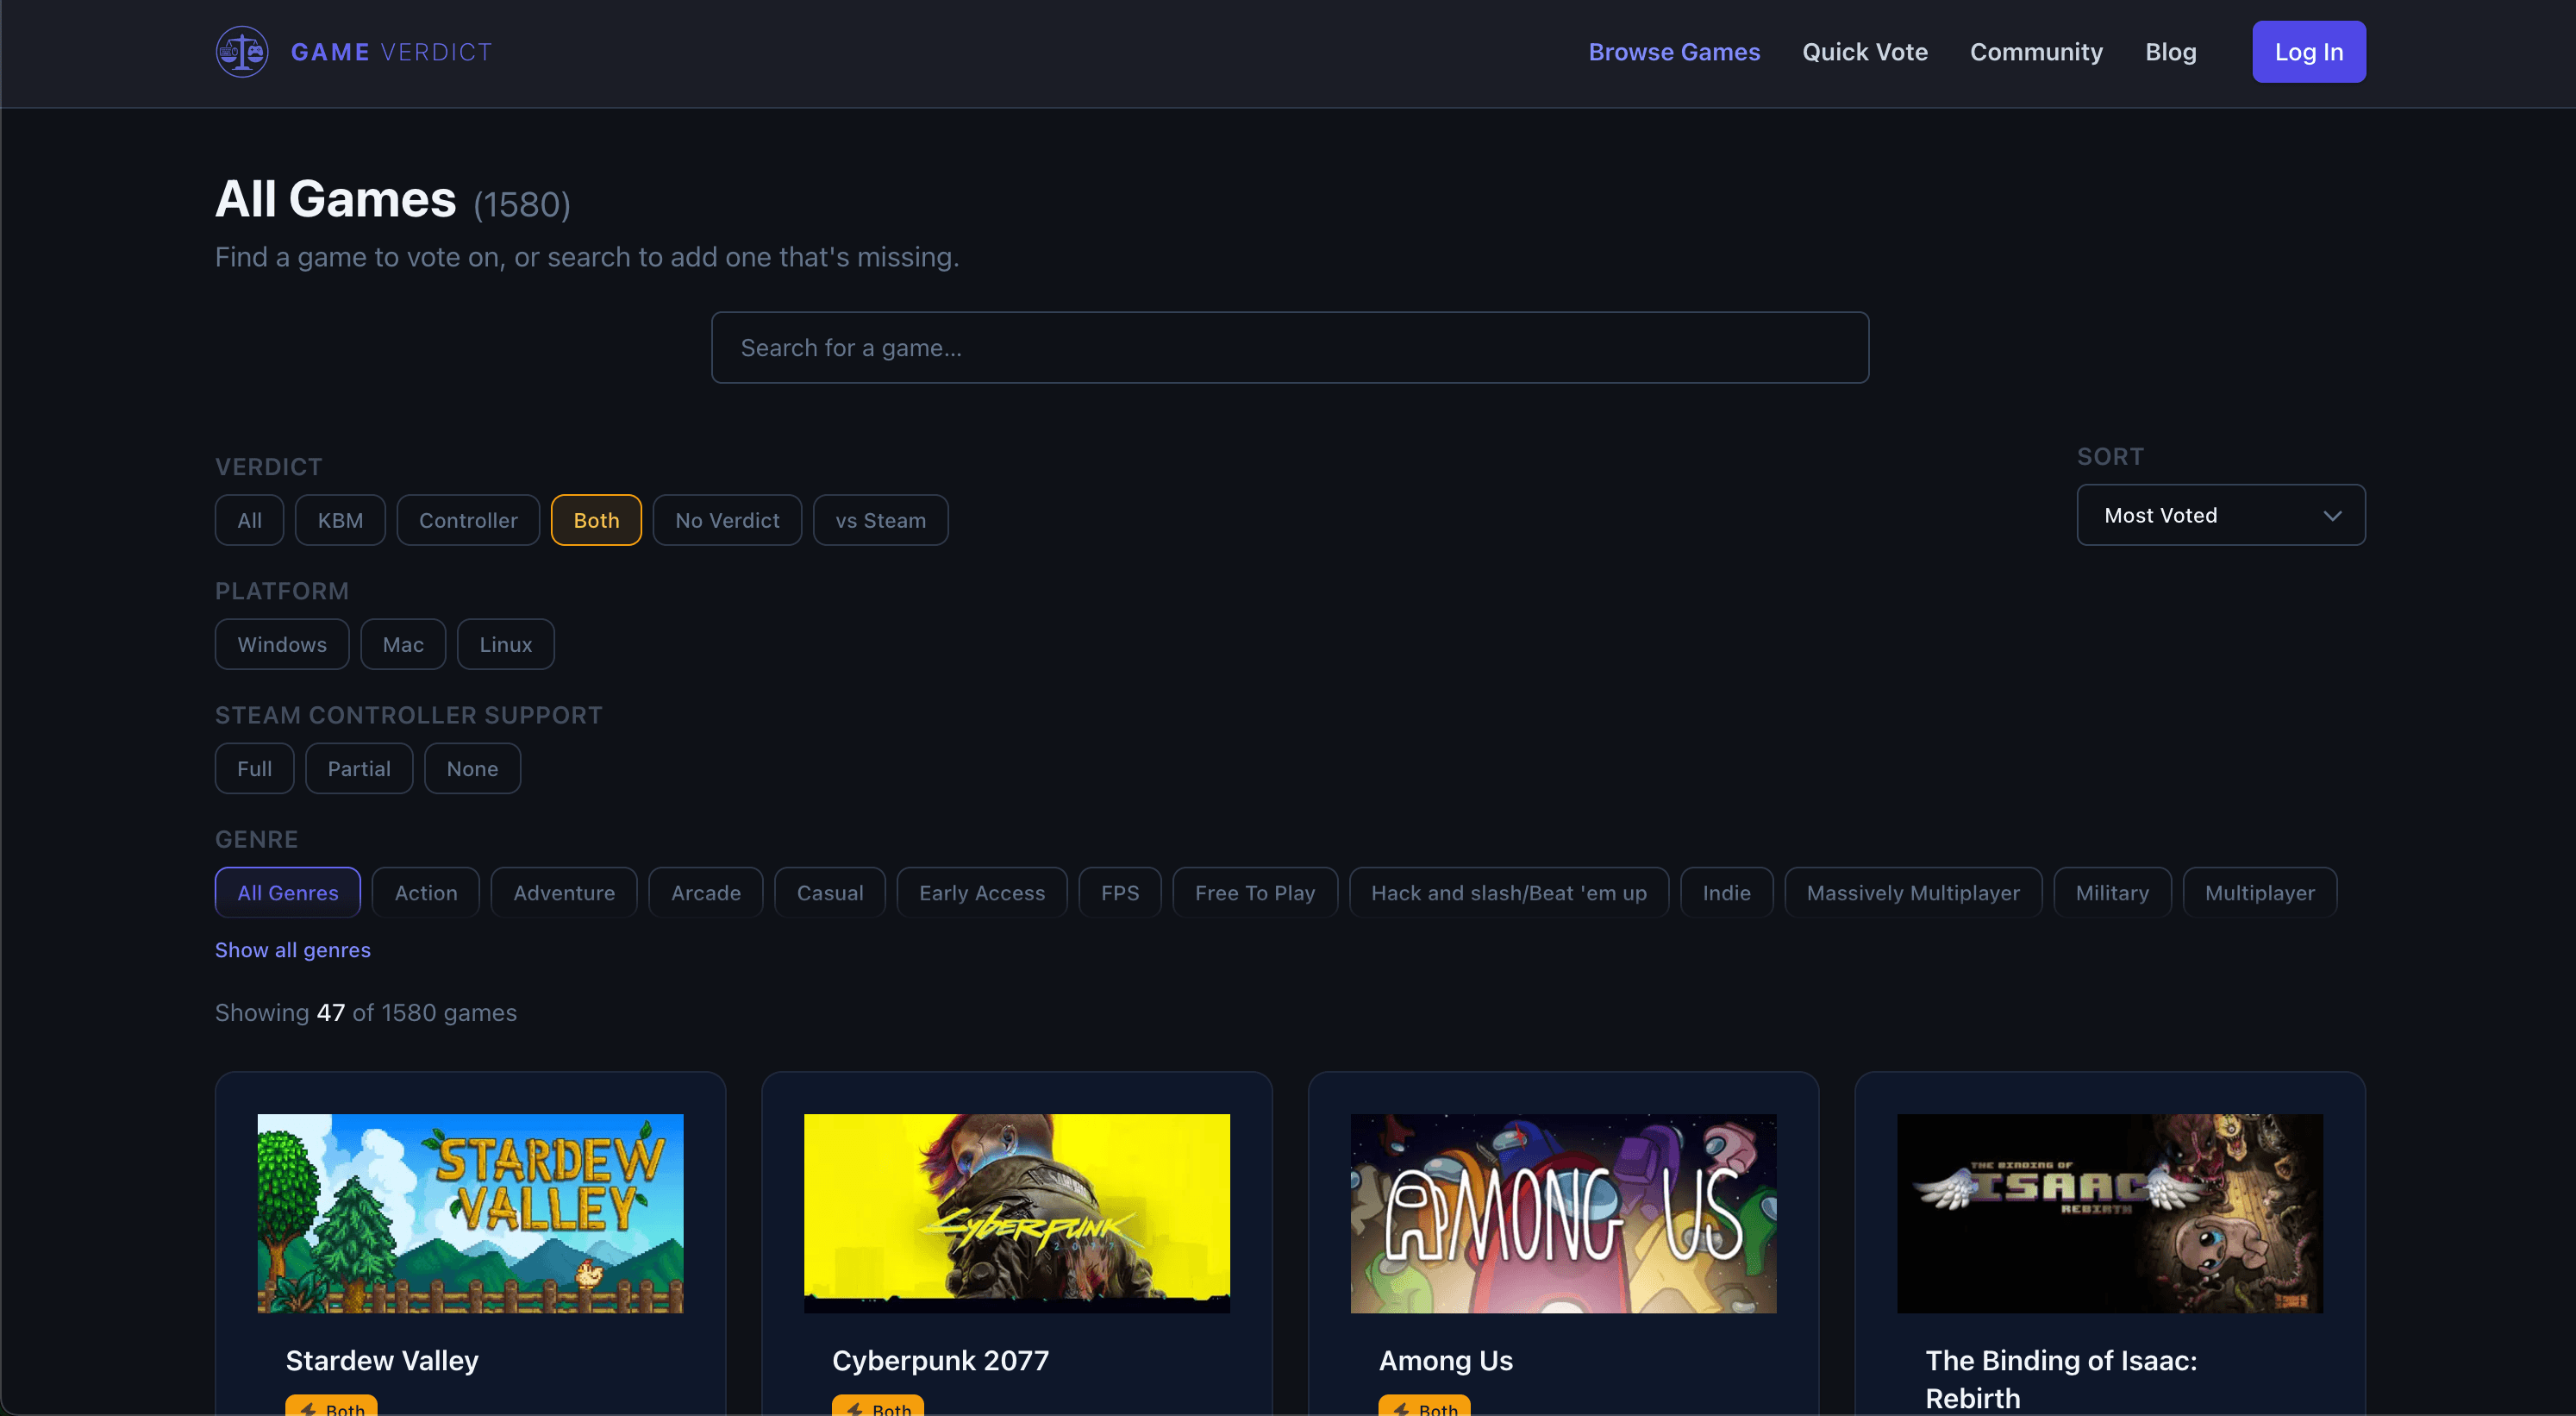The height and width of the screenshot is (1416, 2576).
Task: Select Partial Steam controller support
Action: click(359, 768)
